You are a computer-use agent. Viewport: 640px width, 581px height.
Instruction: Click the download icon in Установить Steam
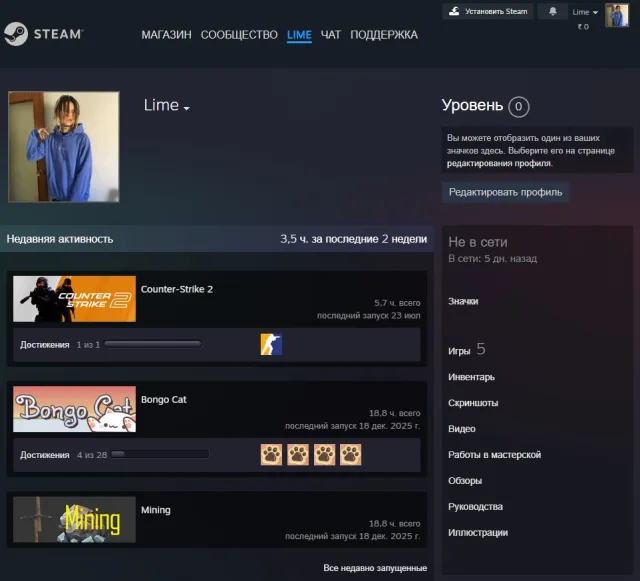(454, 11)
